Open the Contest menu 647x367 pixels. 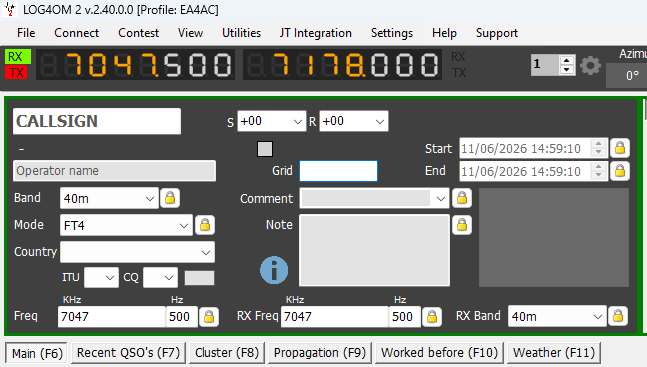click(138, 33)
